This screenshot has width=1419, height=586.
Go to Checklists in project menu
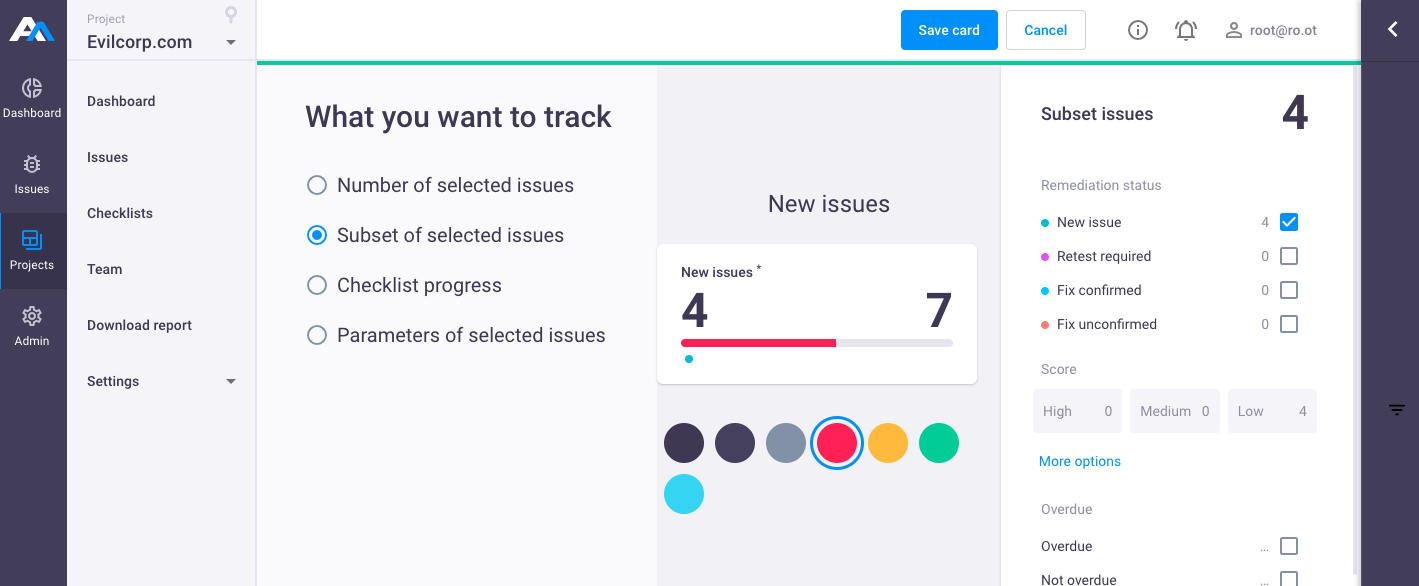[120, 213]
